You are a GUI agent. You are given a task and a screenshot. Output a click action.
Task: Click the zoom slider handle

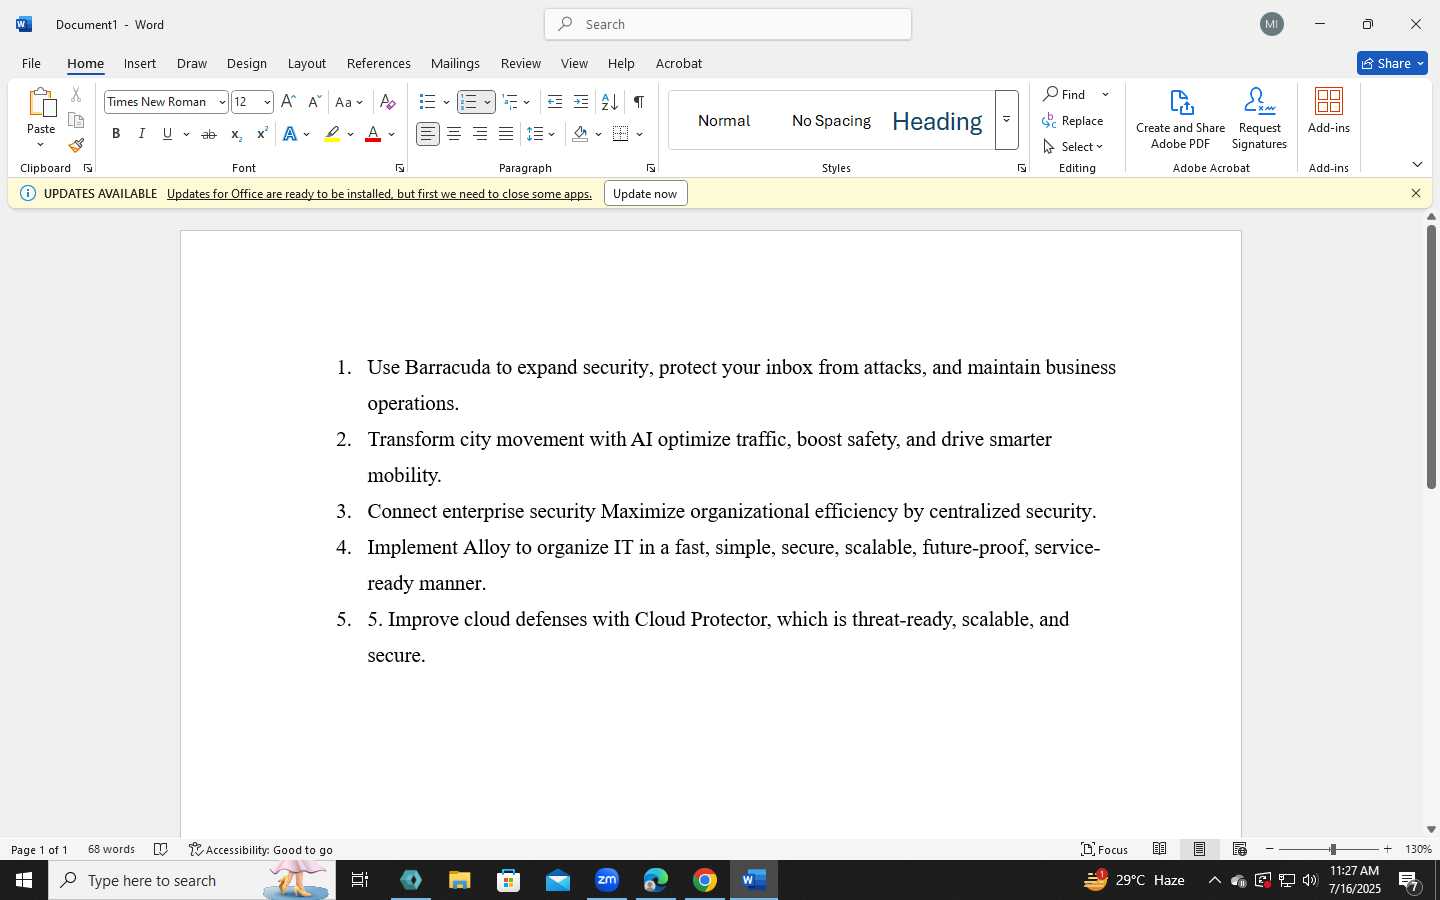tap(1332, 849)
